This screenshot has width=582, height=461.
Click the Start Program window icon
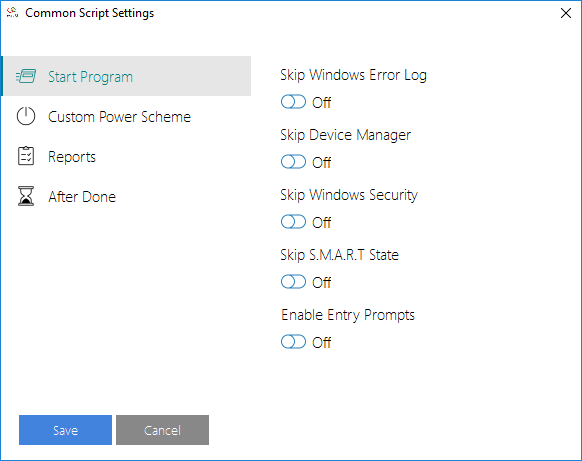coord(26,76)
